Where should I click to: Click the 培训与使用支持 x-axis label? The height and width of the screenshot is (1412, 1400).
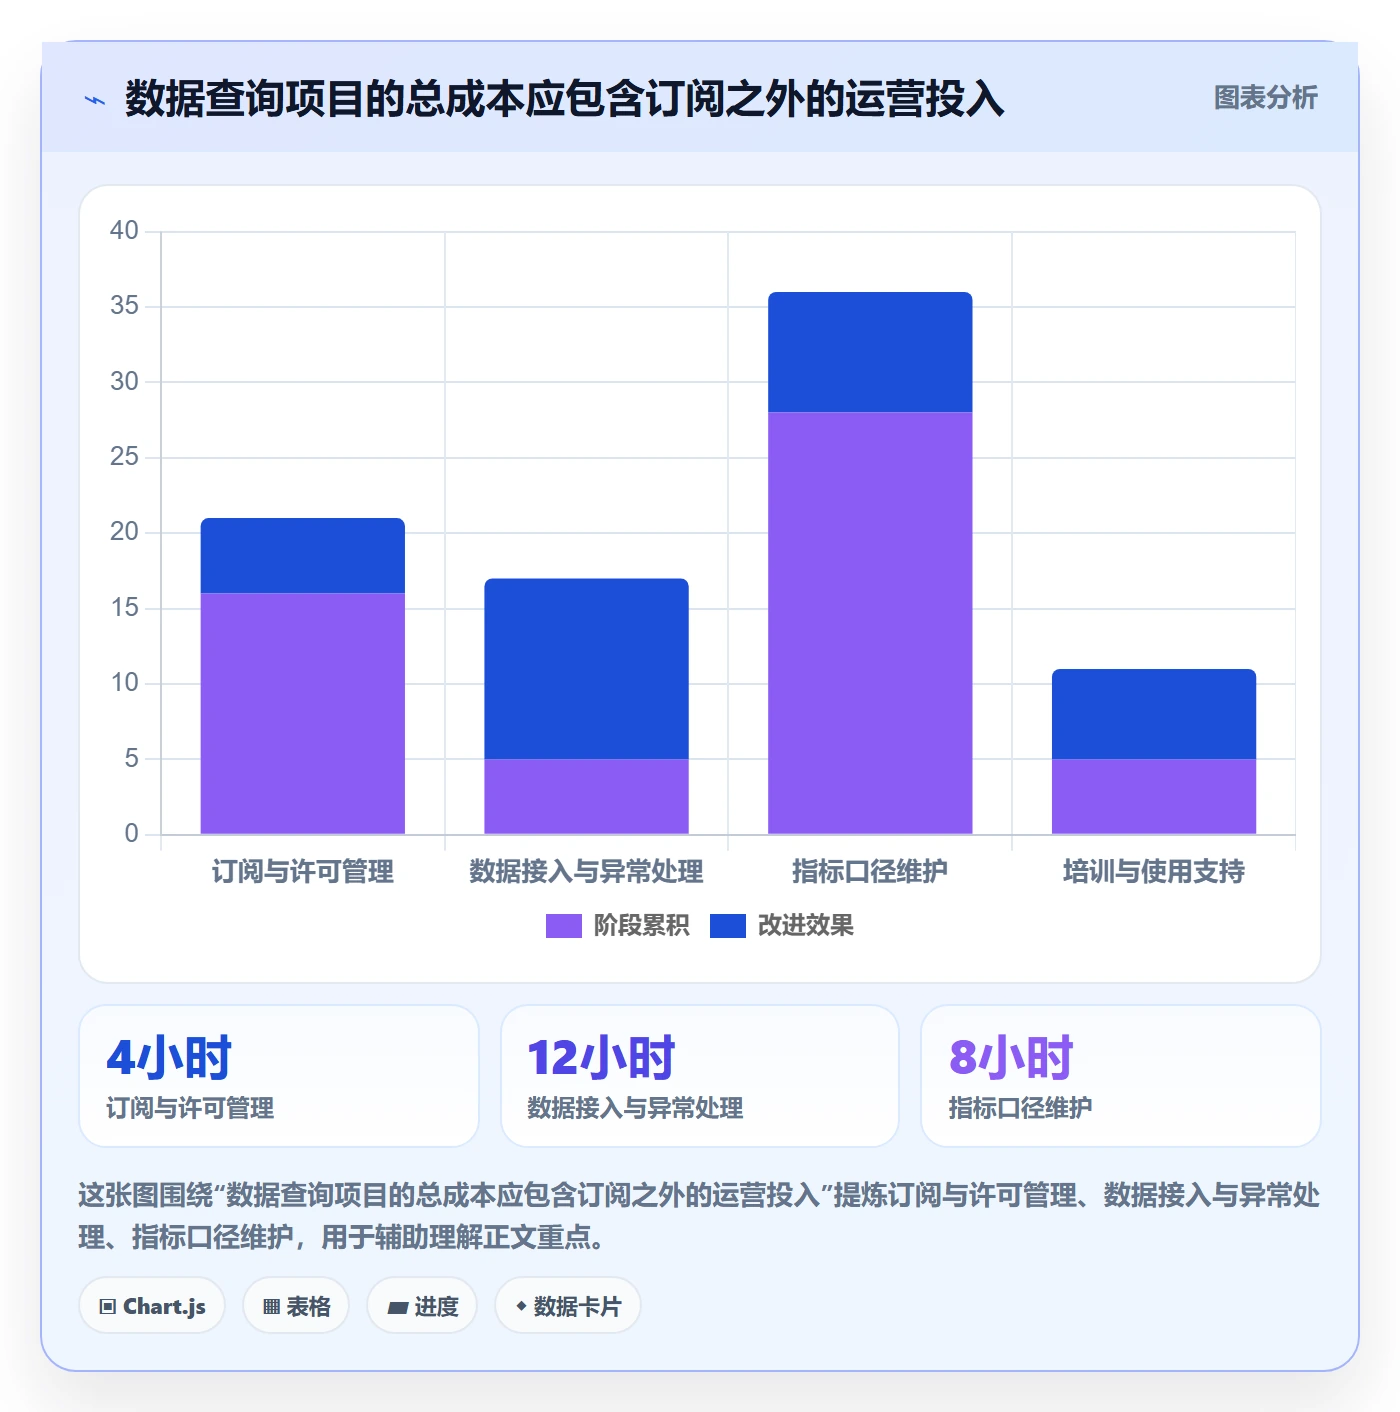(x=1154, y=872)
